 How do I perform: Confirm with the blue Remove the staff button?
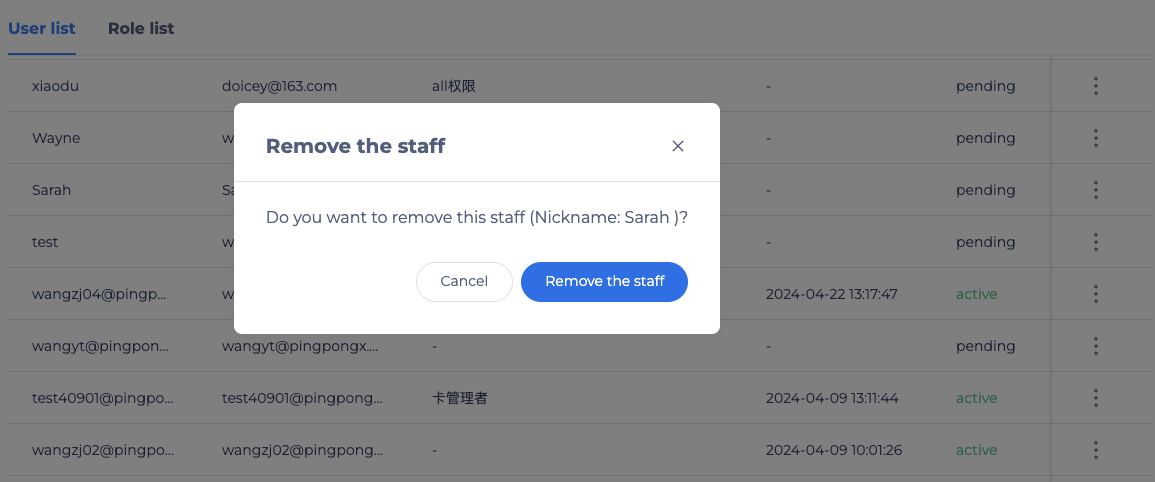pos(604,282)
